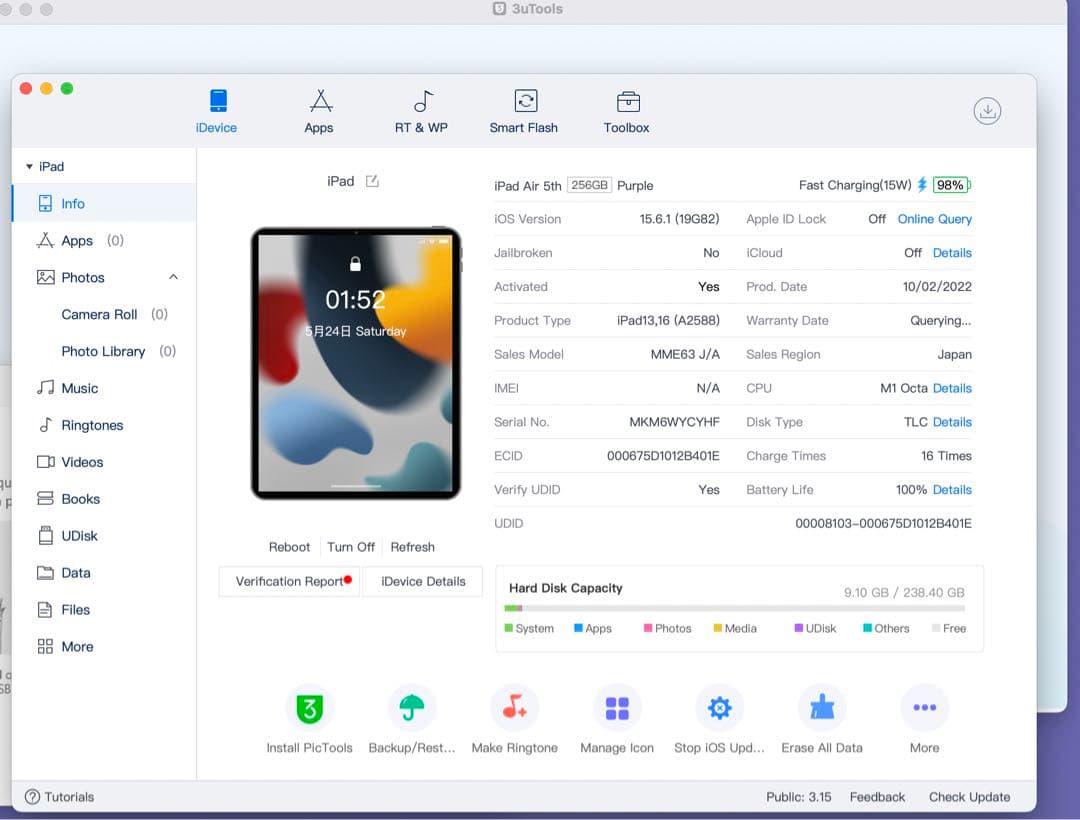Click the Public: 3.15 version text
The width and height of the screenshot is (1080, 820).
click(x=798, y=797)
